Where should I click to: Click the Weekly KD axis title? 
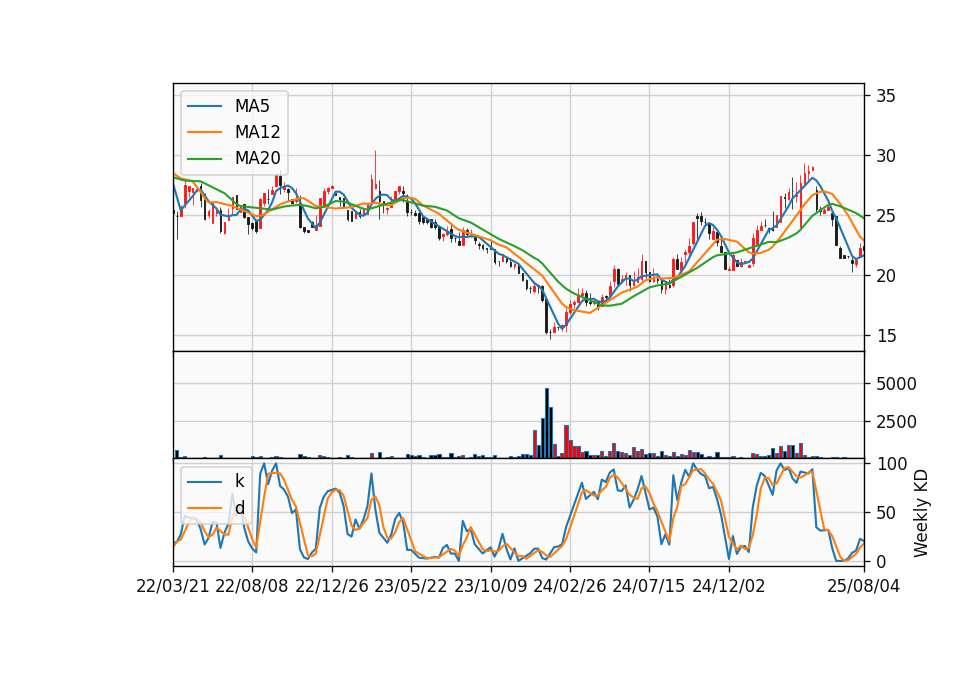pos(921,513)
